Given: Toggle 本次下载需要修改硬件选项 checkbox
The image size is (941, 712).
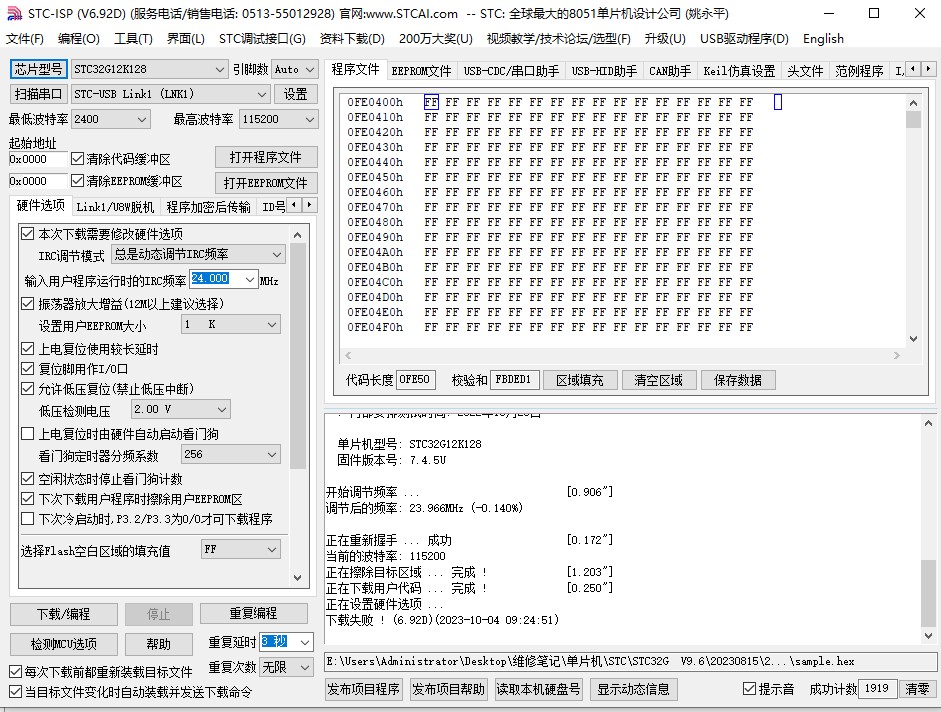Looking at the screenshot, I should (x=28, y=234).
